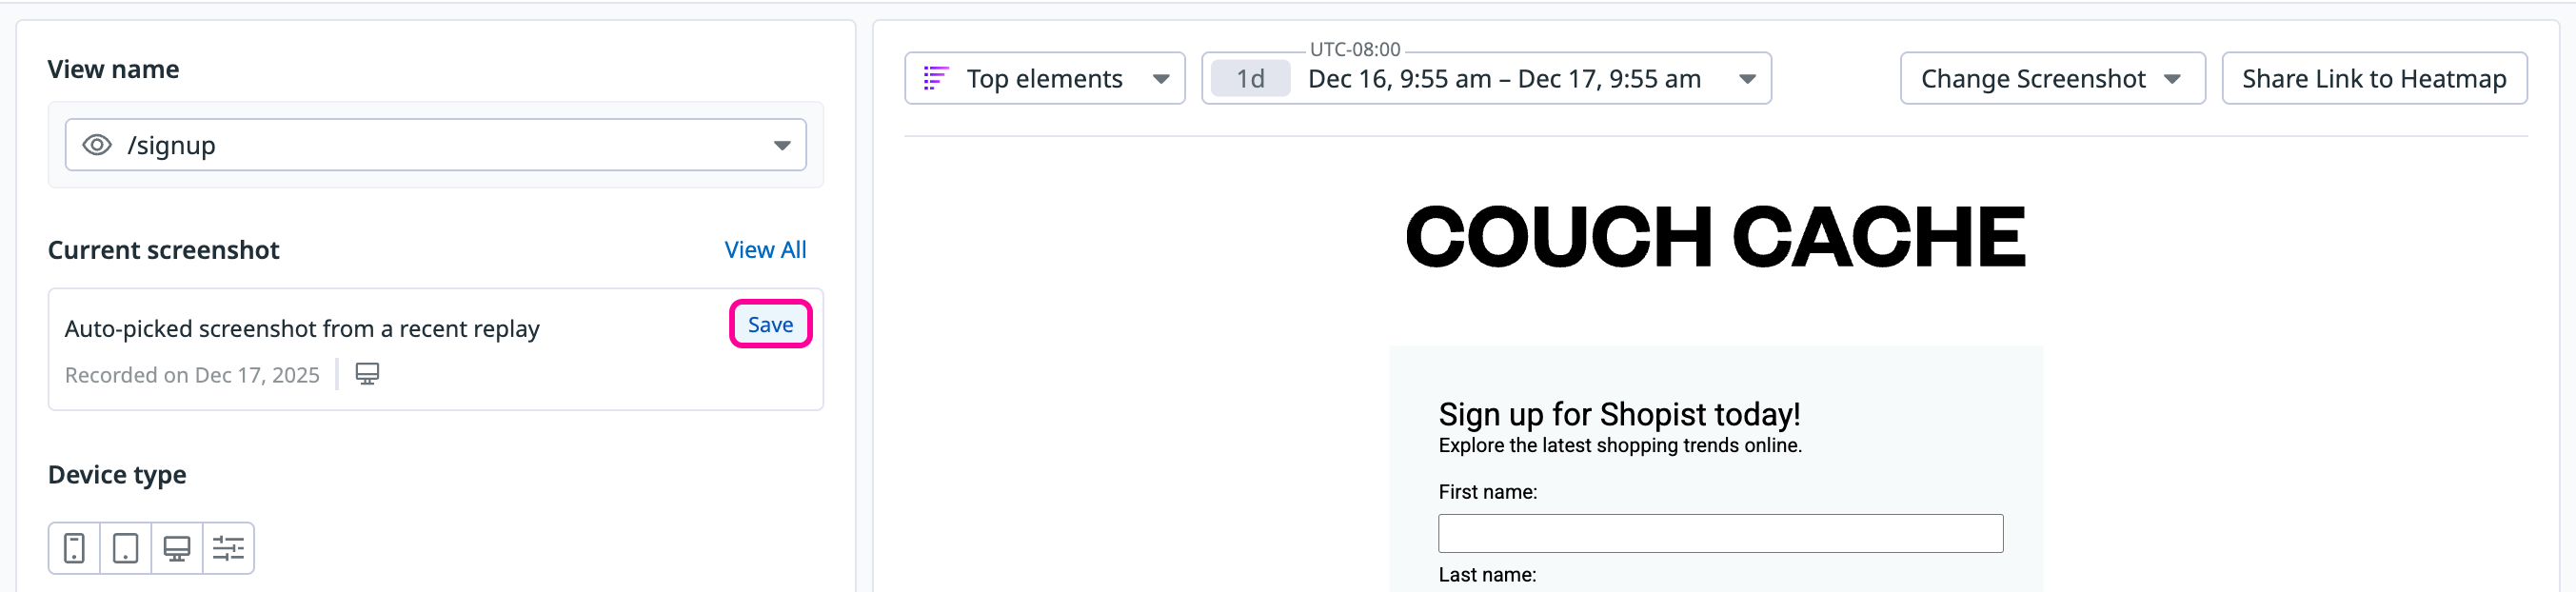2576x592 pixels.
Task: Click Share Link to Heatmap button
Action: [x=2373, y=78]
